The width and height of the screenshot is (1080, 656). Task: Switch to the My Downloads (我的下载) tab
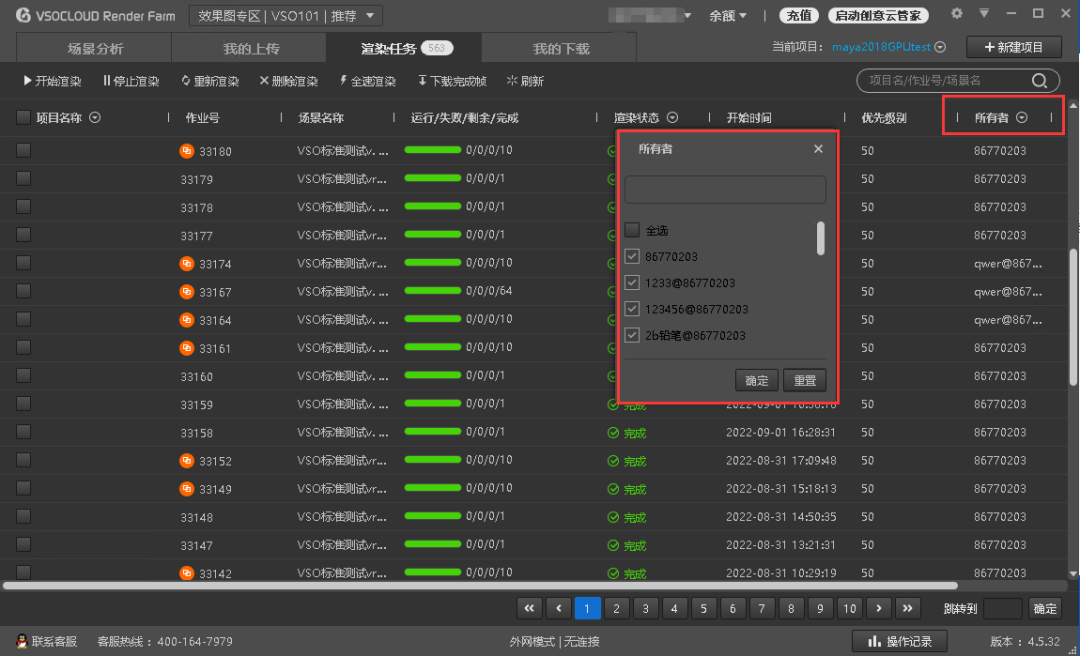(x=560, y=48)
